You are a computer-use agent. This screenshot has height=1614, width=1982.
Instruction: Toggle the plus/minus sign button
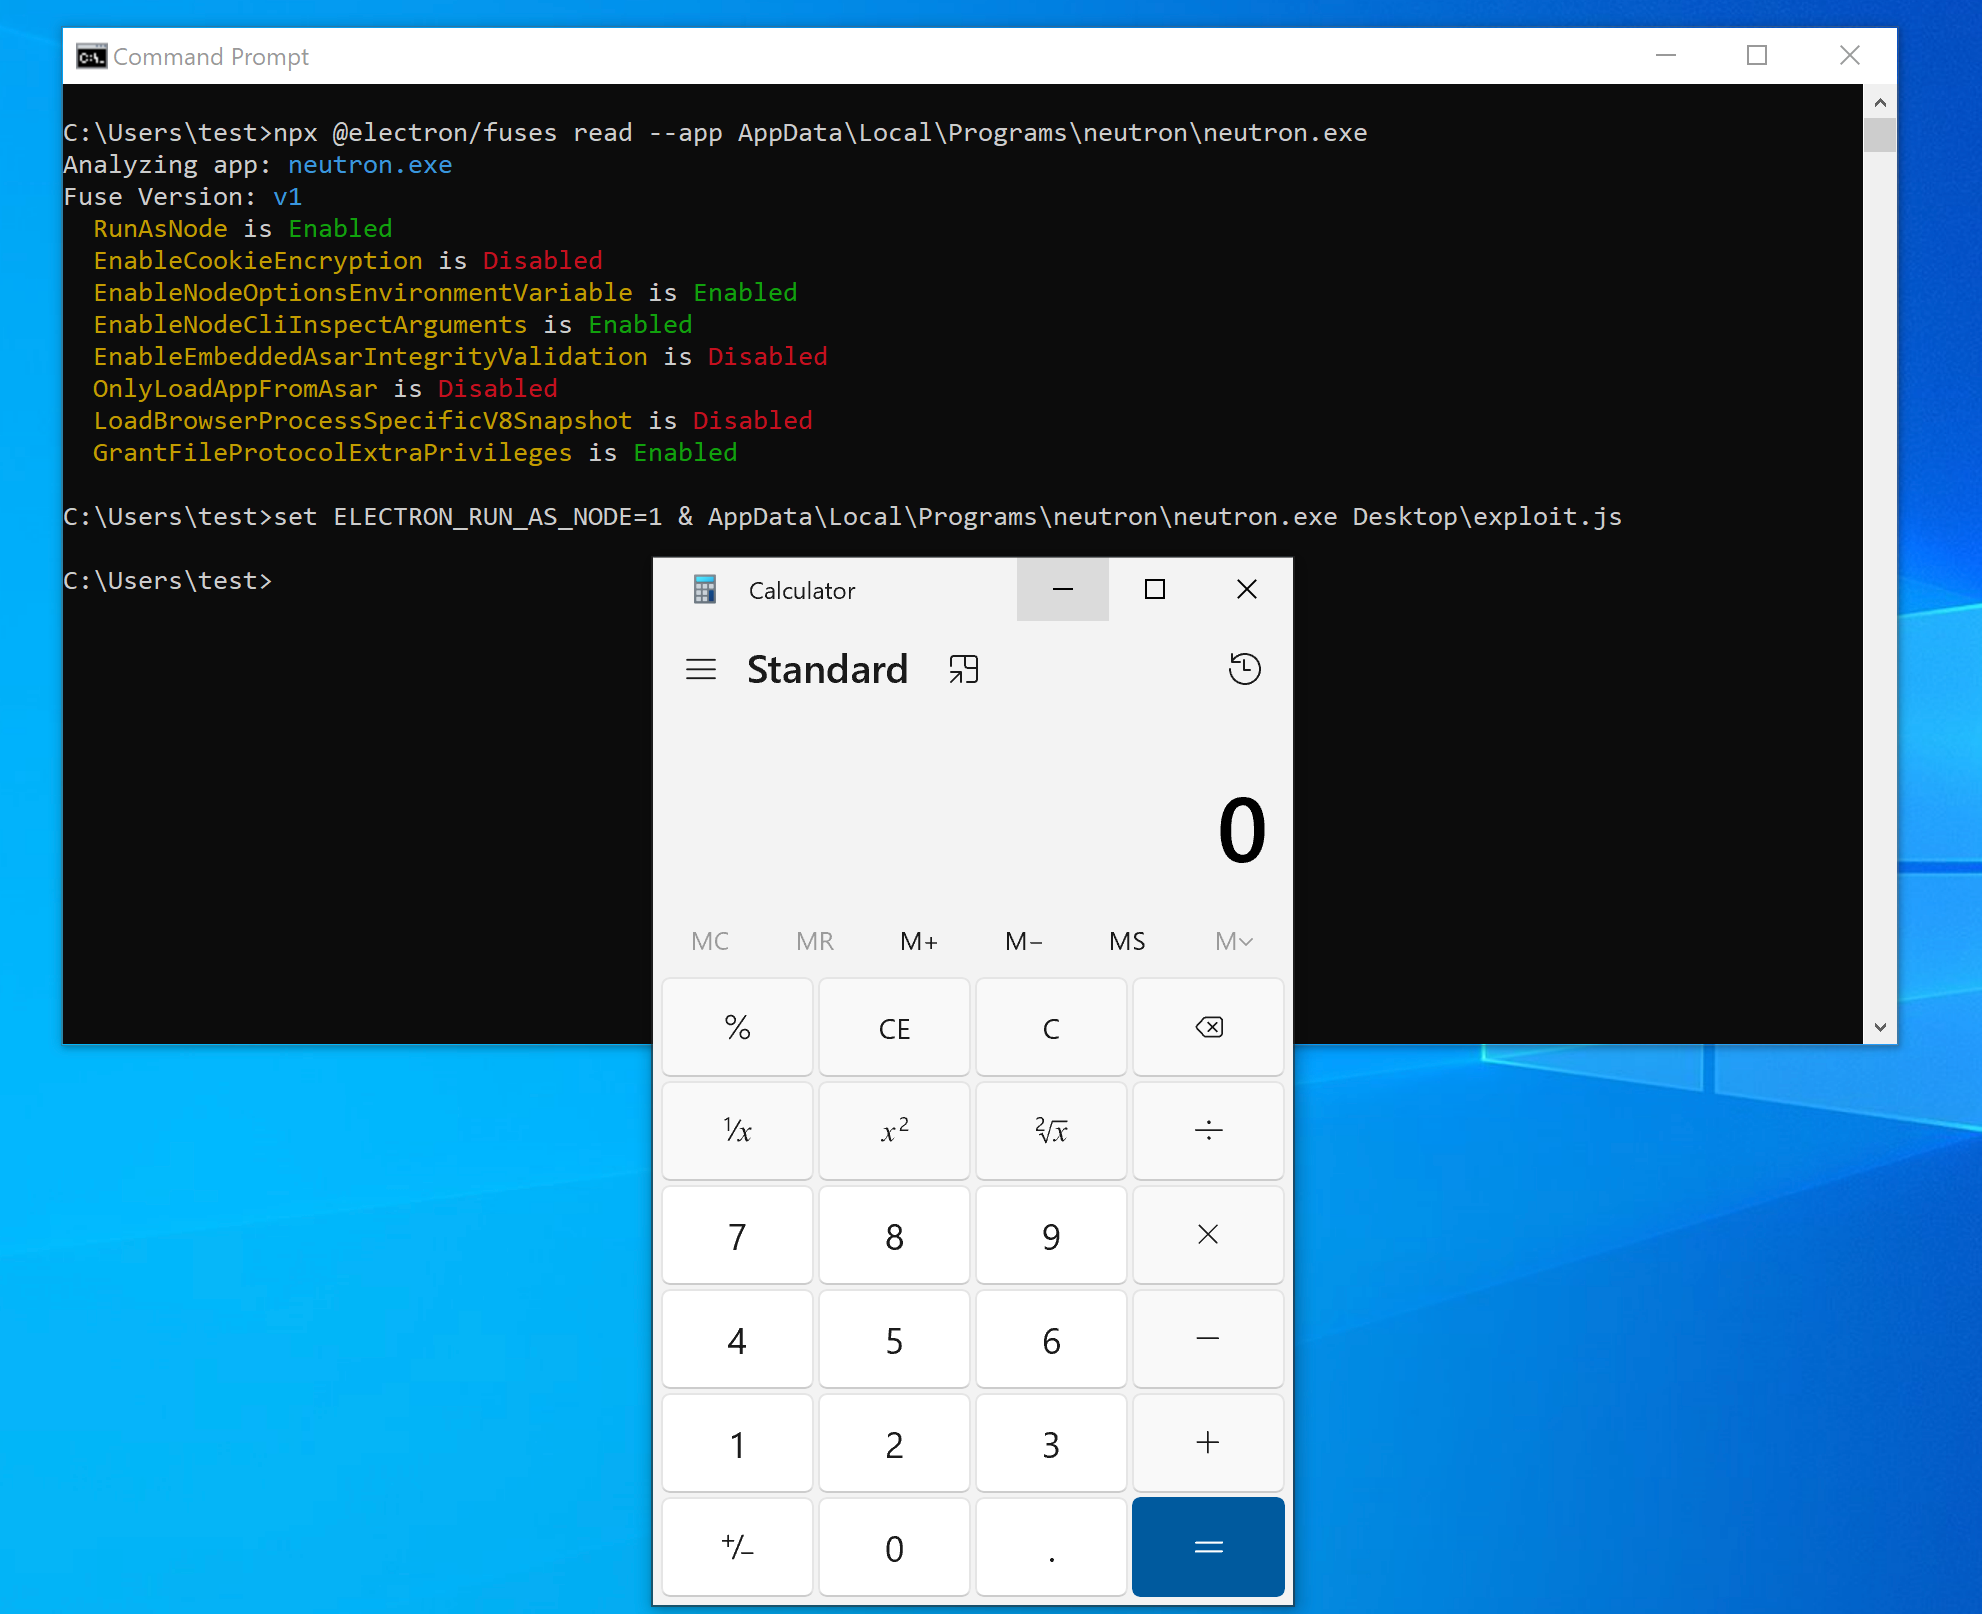click(737, 1547)
